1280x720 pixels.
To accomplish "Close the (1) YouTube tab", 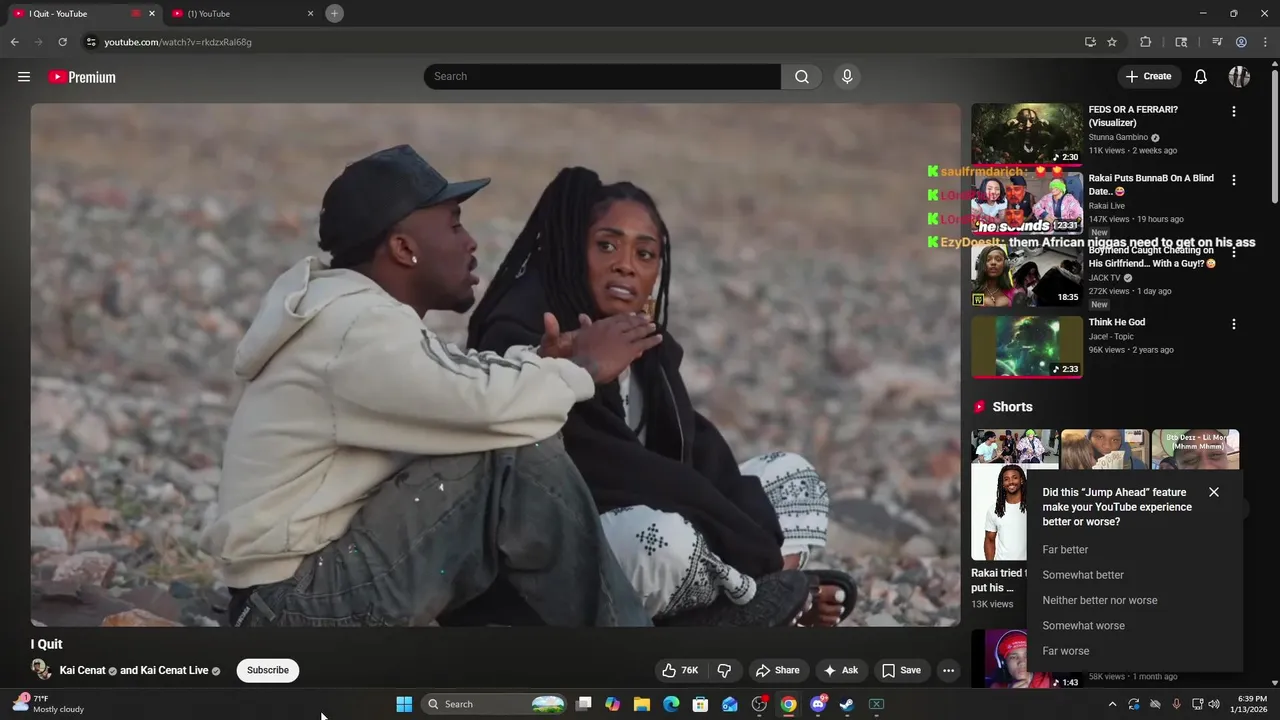I will coord(310,13).
